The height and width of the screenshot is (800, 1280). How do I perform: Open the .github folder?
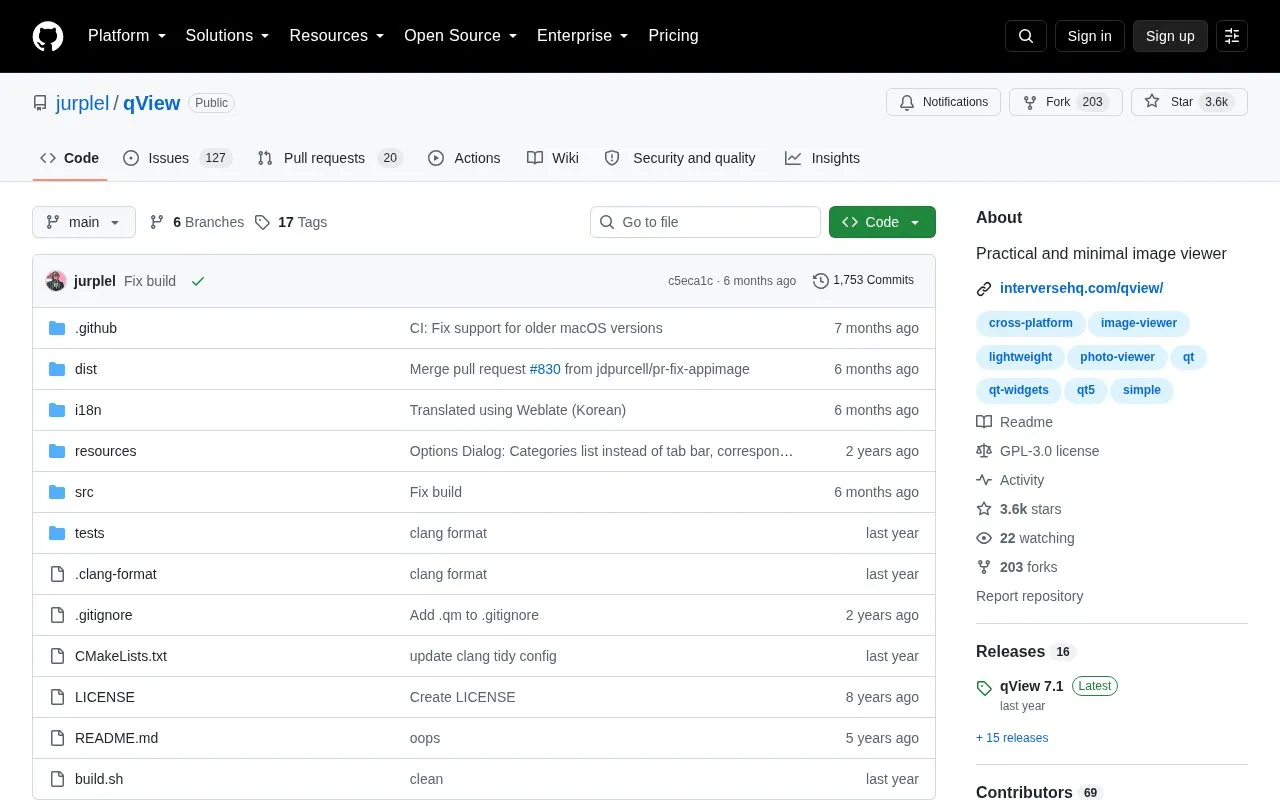pyautogui.click(x=96, y=328)
